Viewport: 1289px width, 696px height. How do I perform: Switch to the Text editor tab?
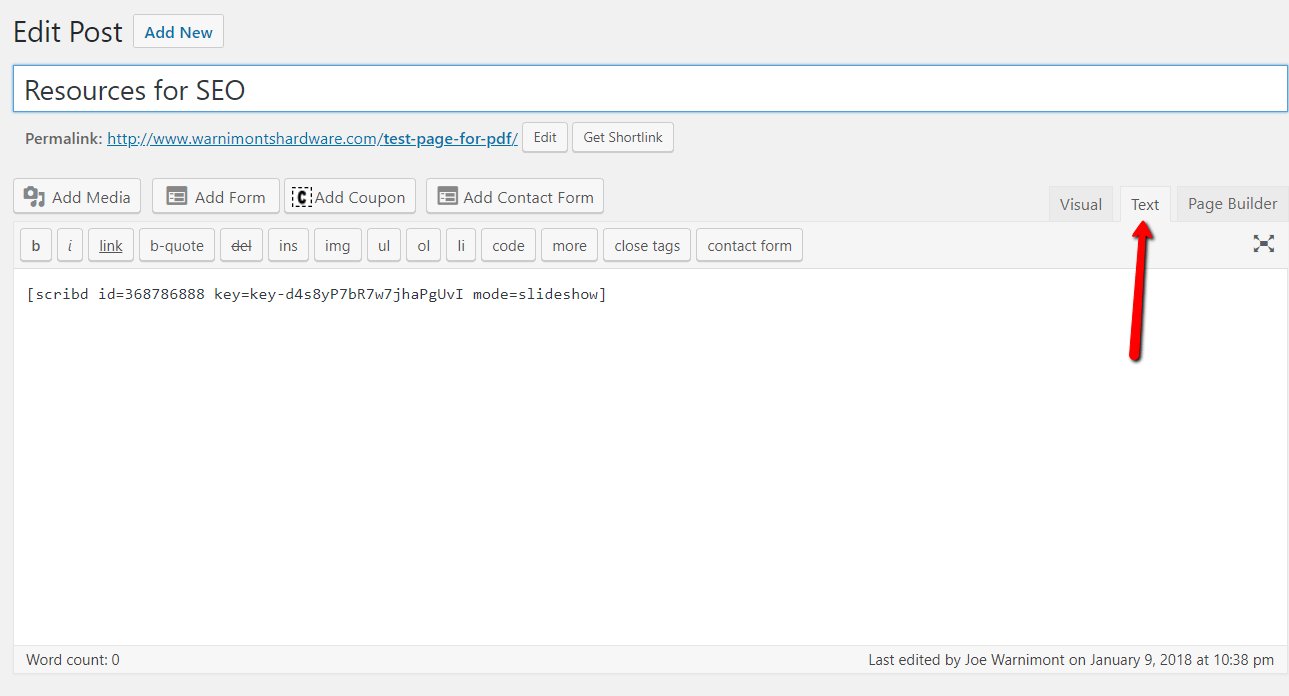click(x=1145, y=204)
